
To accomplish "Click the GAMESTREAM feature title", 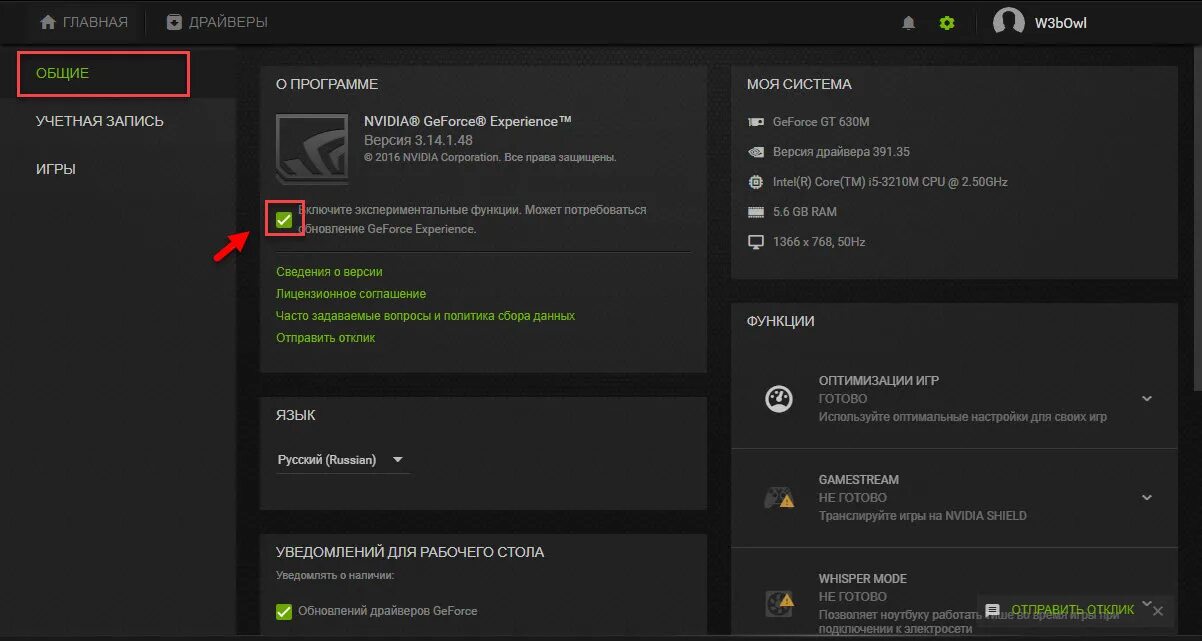I will [859, 480].
